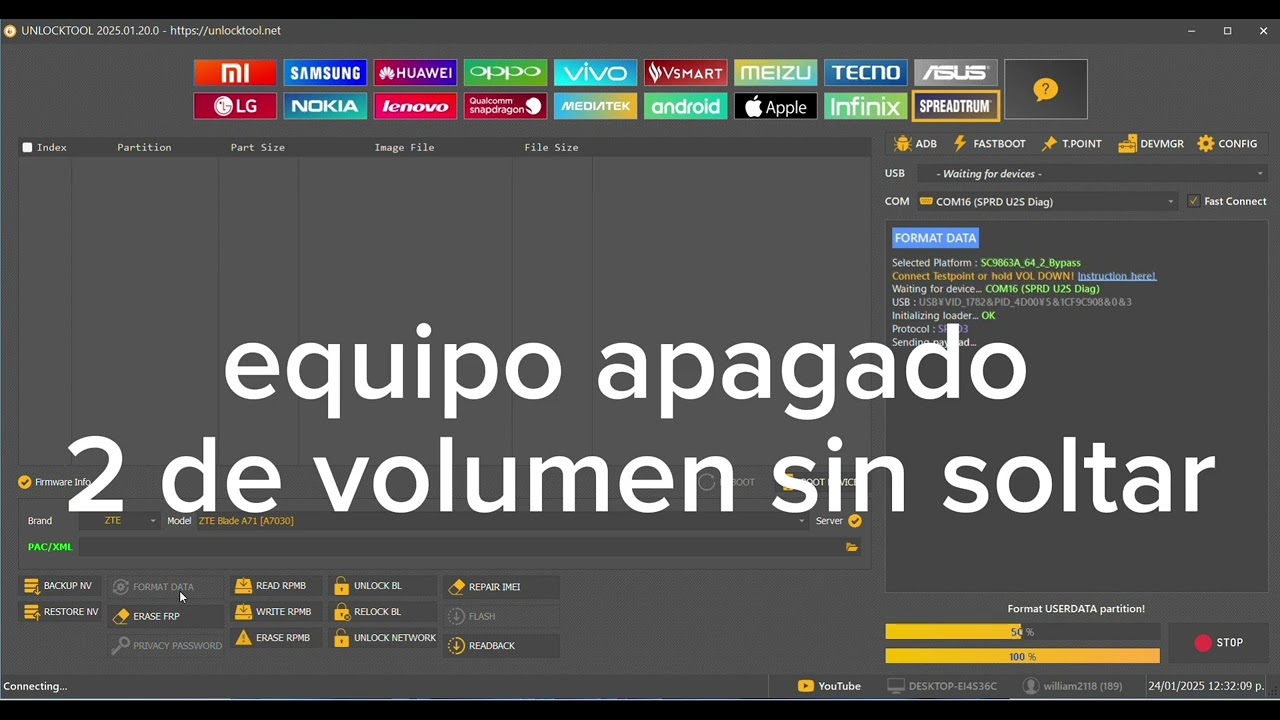The width and height of the screenshot is (1280, 720).
Task: Select the Vsmart brand tile
Action: tap(685, 73)
